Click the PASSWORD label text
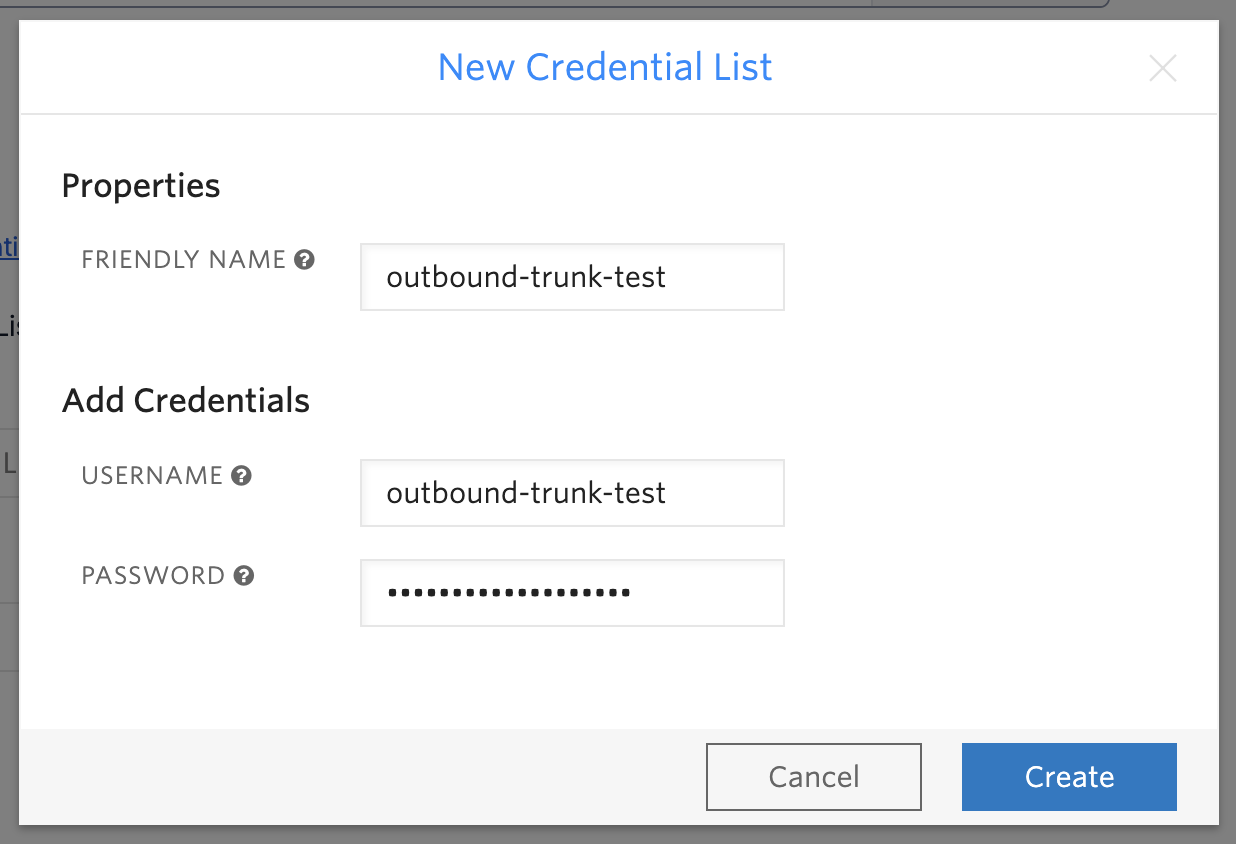This screenshot has width=1236, height=844. pyautogui.click(x=153, y=576)
